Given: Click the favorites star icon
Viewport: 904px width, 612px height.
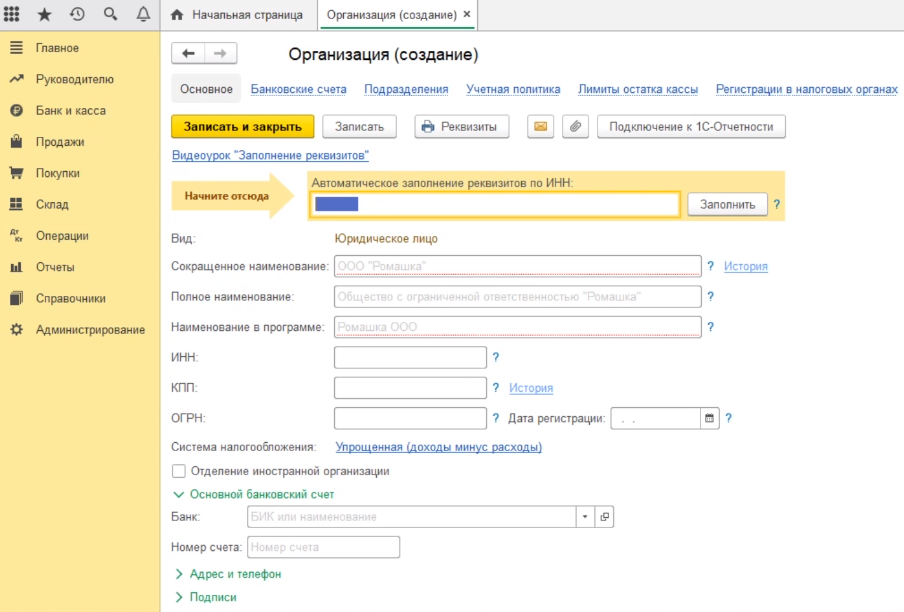Looking at the screenshot, I should pos(45,13).
